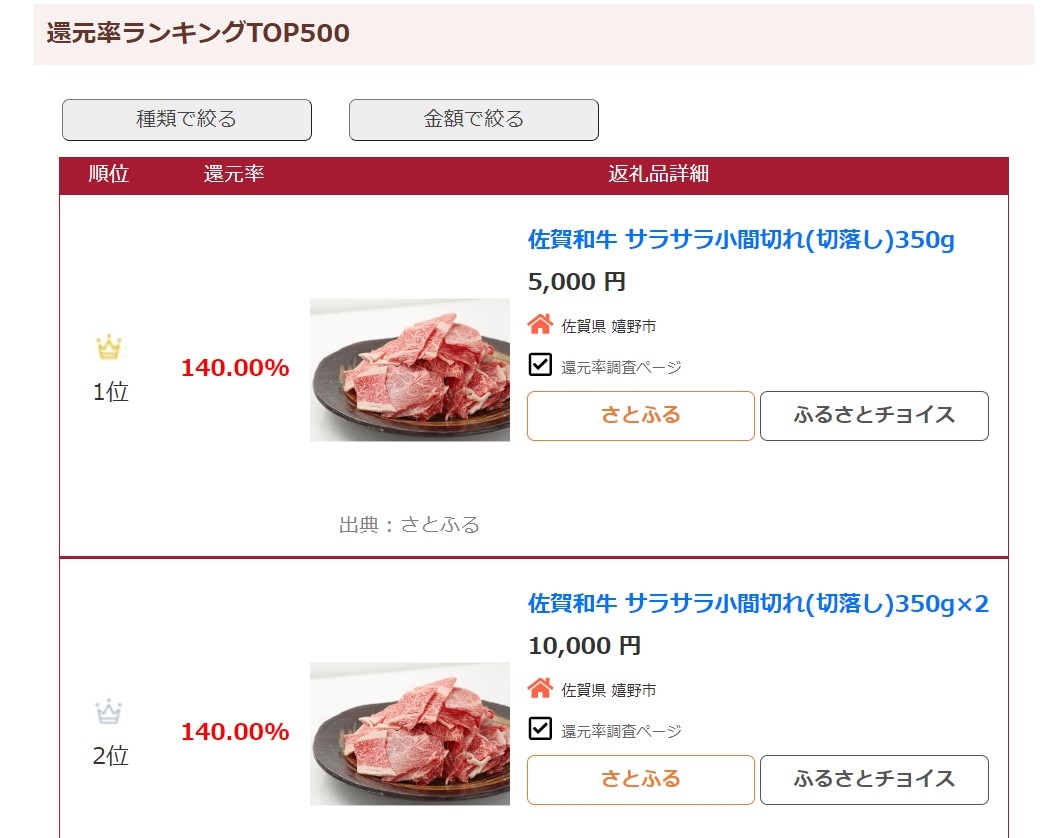
Task: Open さとふる for the first product
Action: point(640,415)
